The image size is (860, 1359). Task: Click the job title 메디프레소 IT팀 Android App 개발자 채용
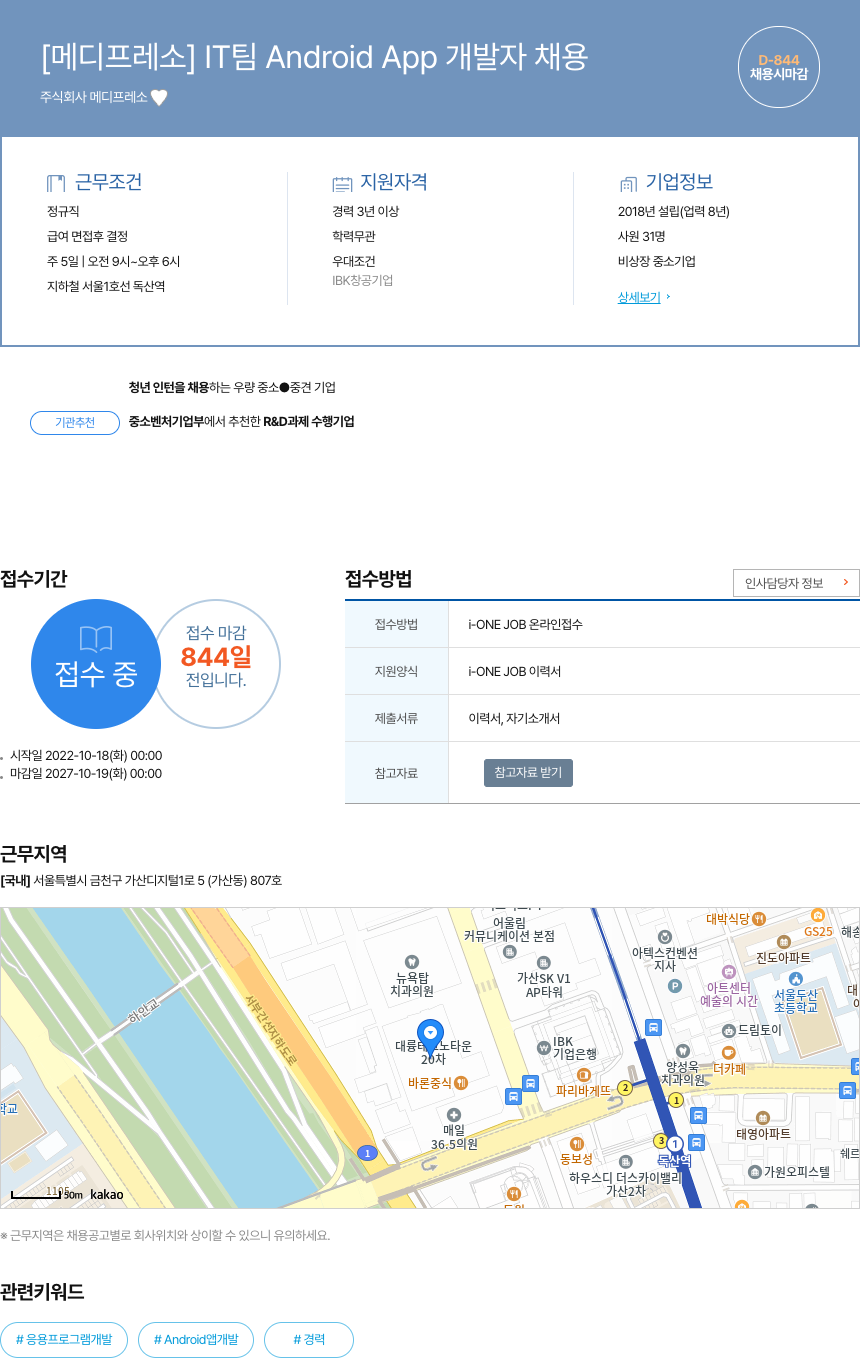314,57
